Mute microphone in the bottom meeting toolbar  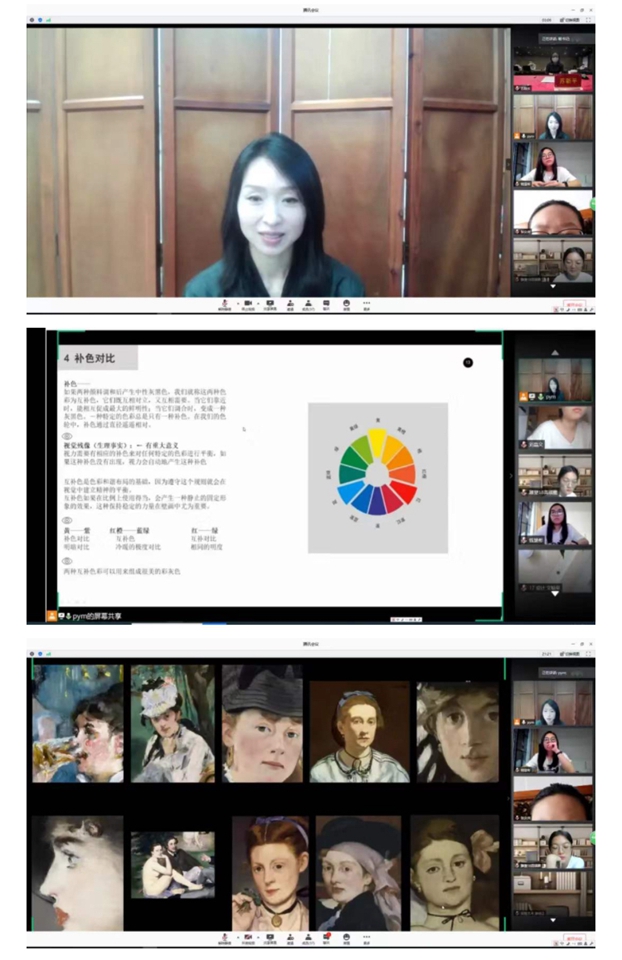[225, 938]
